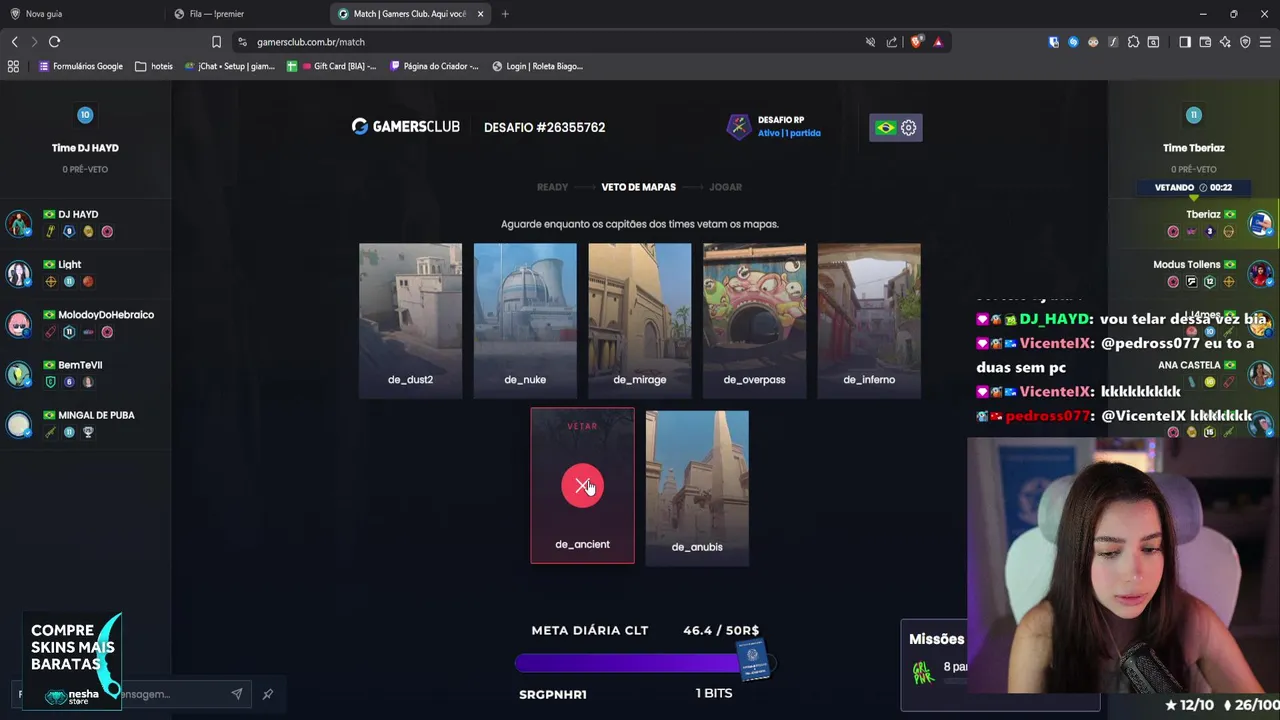Image resolution: width=1280 pixels, height=720 pixels.
Task: Open browser hamburger main menu
Action: pyautogui.click(x=1265, y=42)
